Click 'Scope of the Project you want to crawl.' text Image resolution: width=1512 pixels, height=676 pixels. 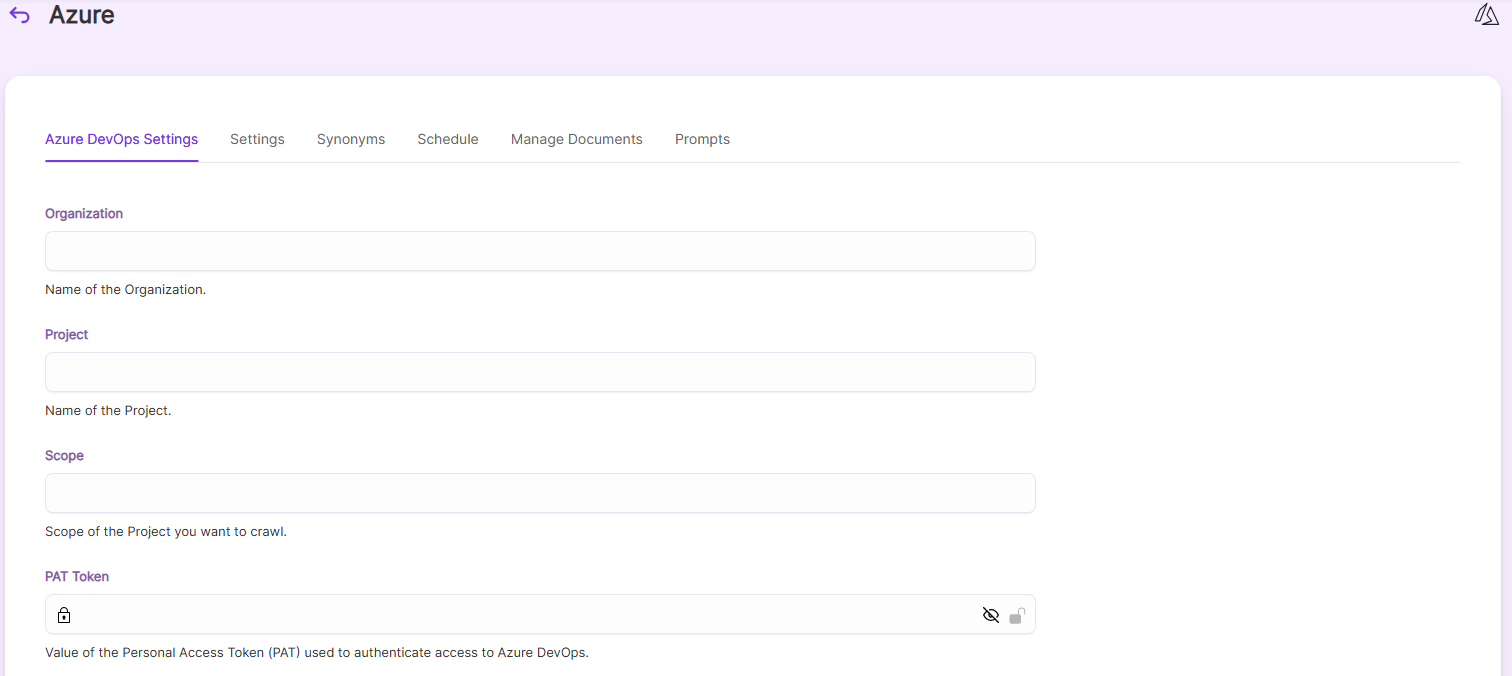166,532
